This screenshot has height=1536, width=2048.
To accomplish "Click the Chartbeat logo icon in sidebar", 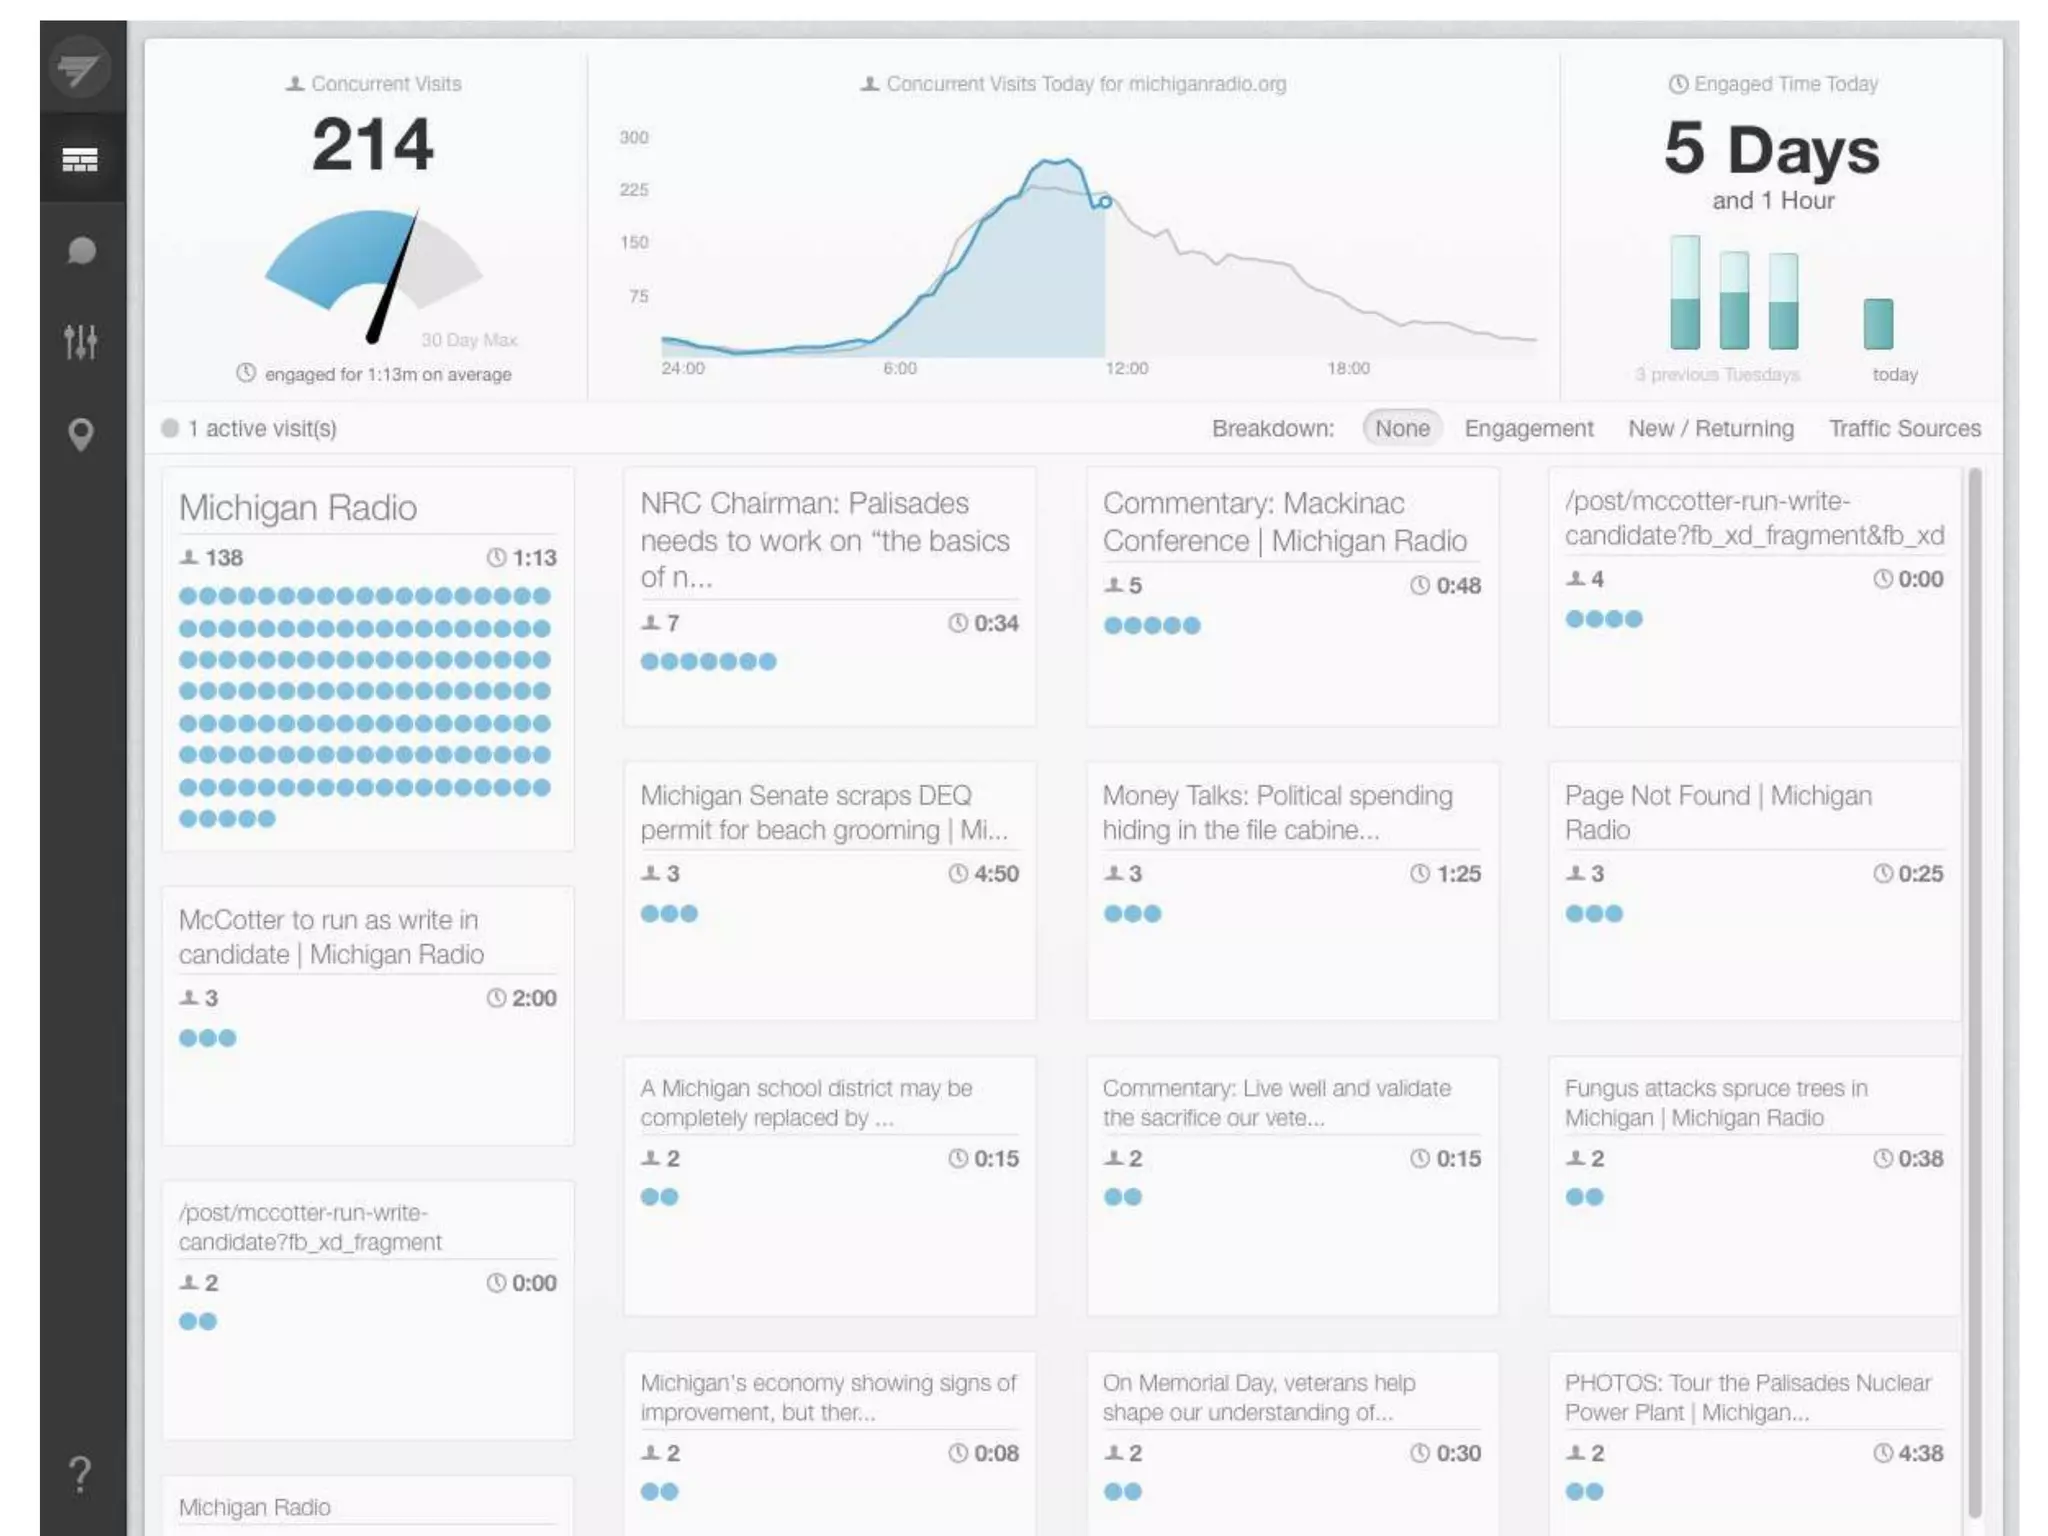I will [x=79, y=68].
